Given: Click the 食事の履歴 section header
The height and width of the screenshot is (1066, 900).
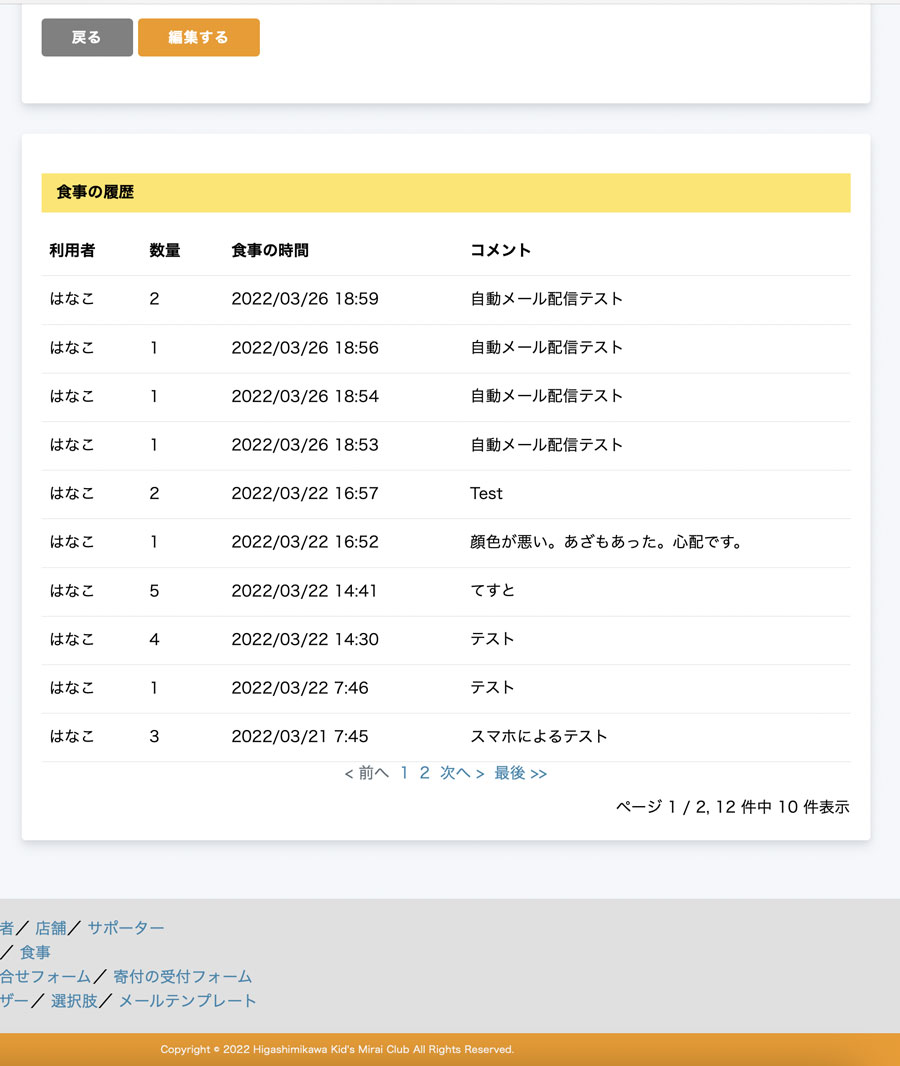Looking at the screenshot, I should pos(95,192).
